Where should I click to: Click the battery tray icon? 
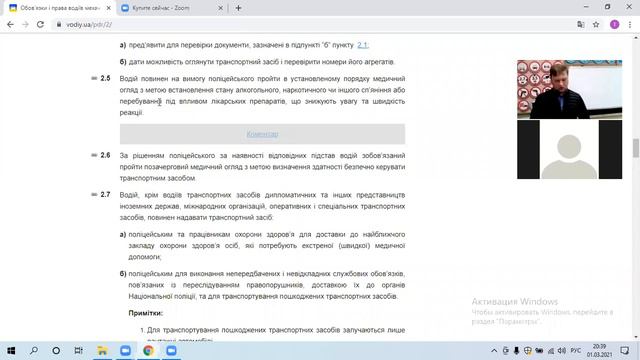click(x=539, y=351)
